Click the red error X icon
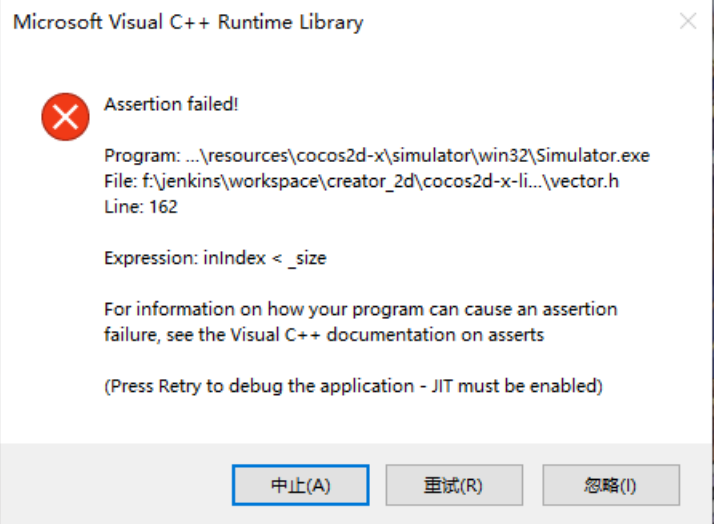Screen dimensions: 714x524 (x=65, y=117)
